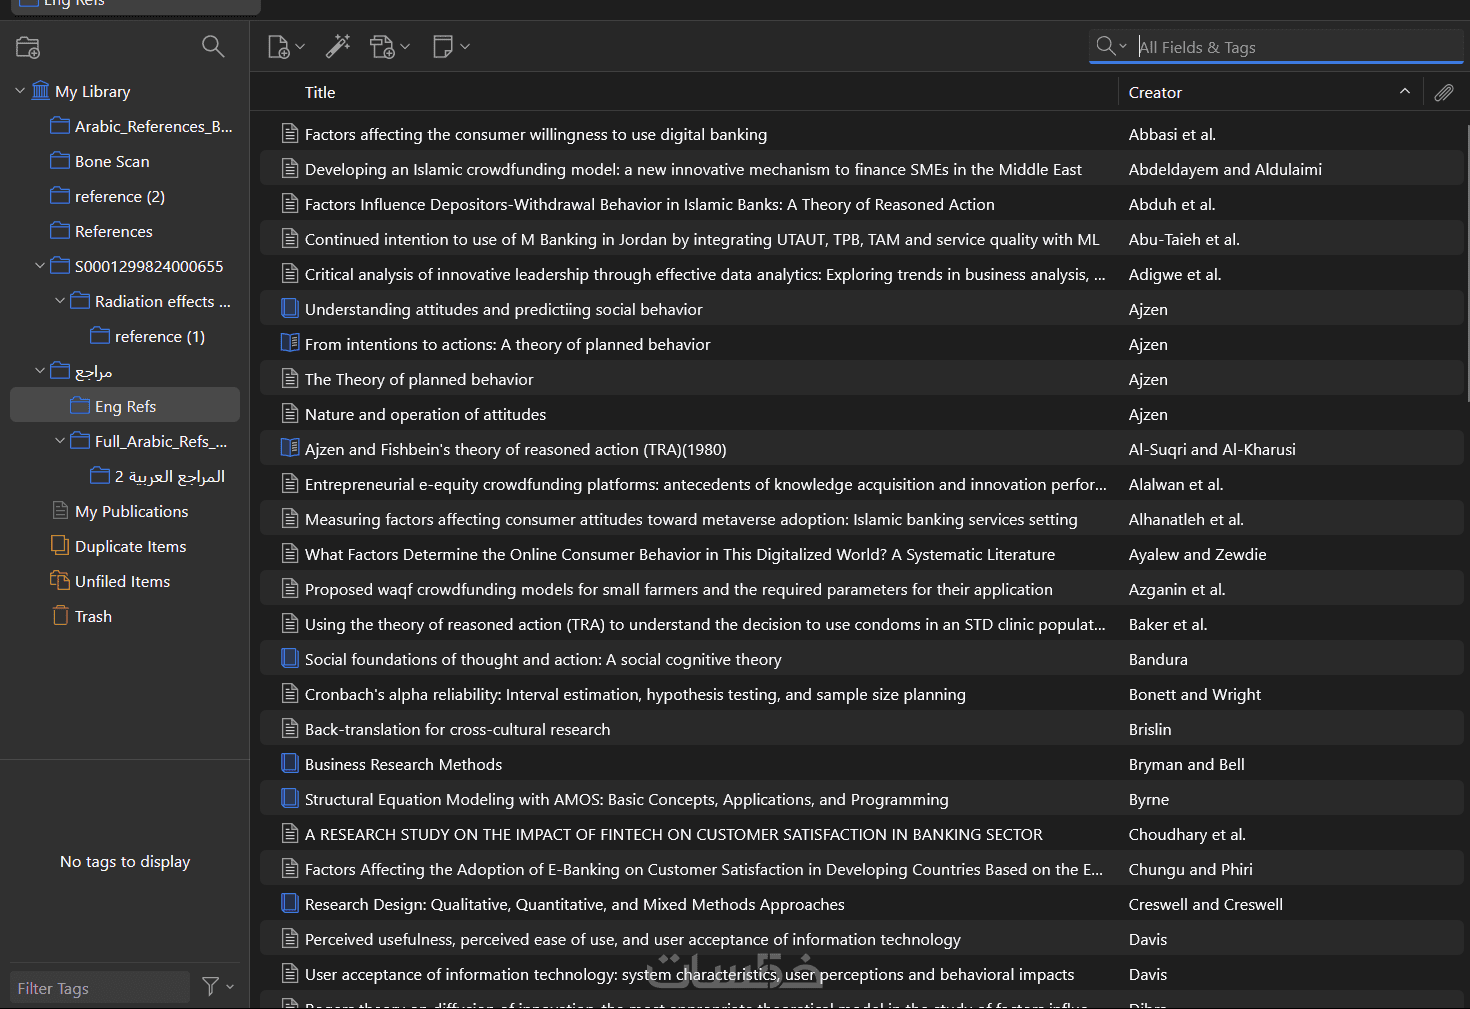The width and height of the screenshot is (1470, 1009).
Task: Open the search mode magnifier dropdown
Action: point(1111,46)
